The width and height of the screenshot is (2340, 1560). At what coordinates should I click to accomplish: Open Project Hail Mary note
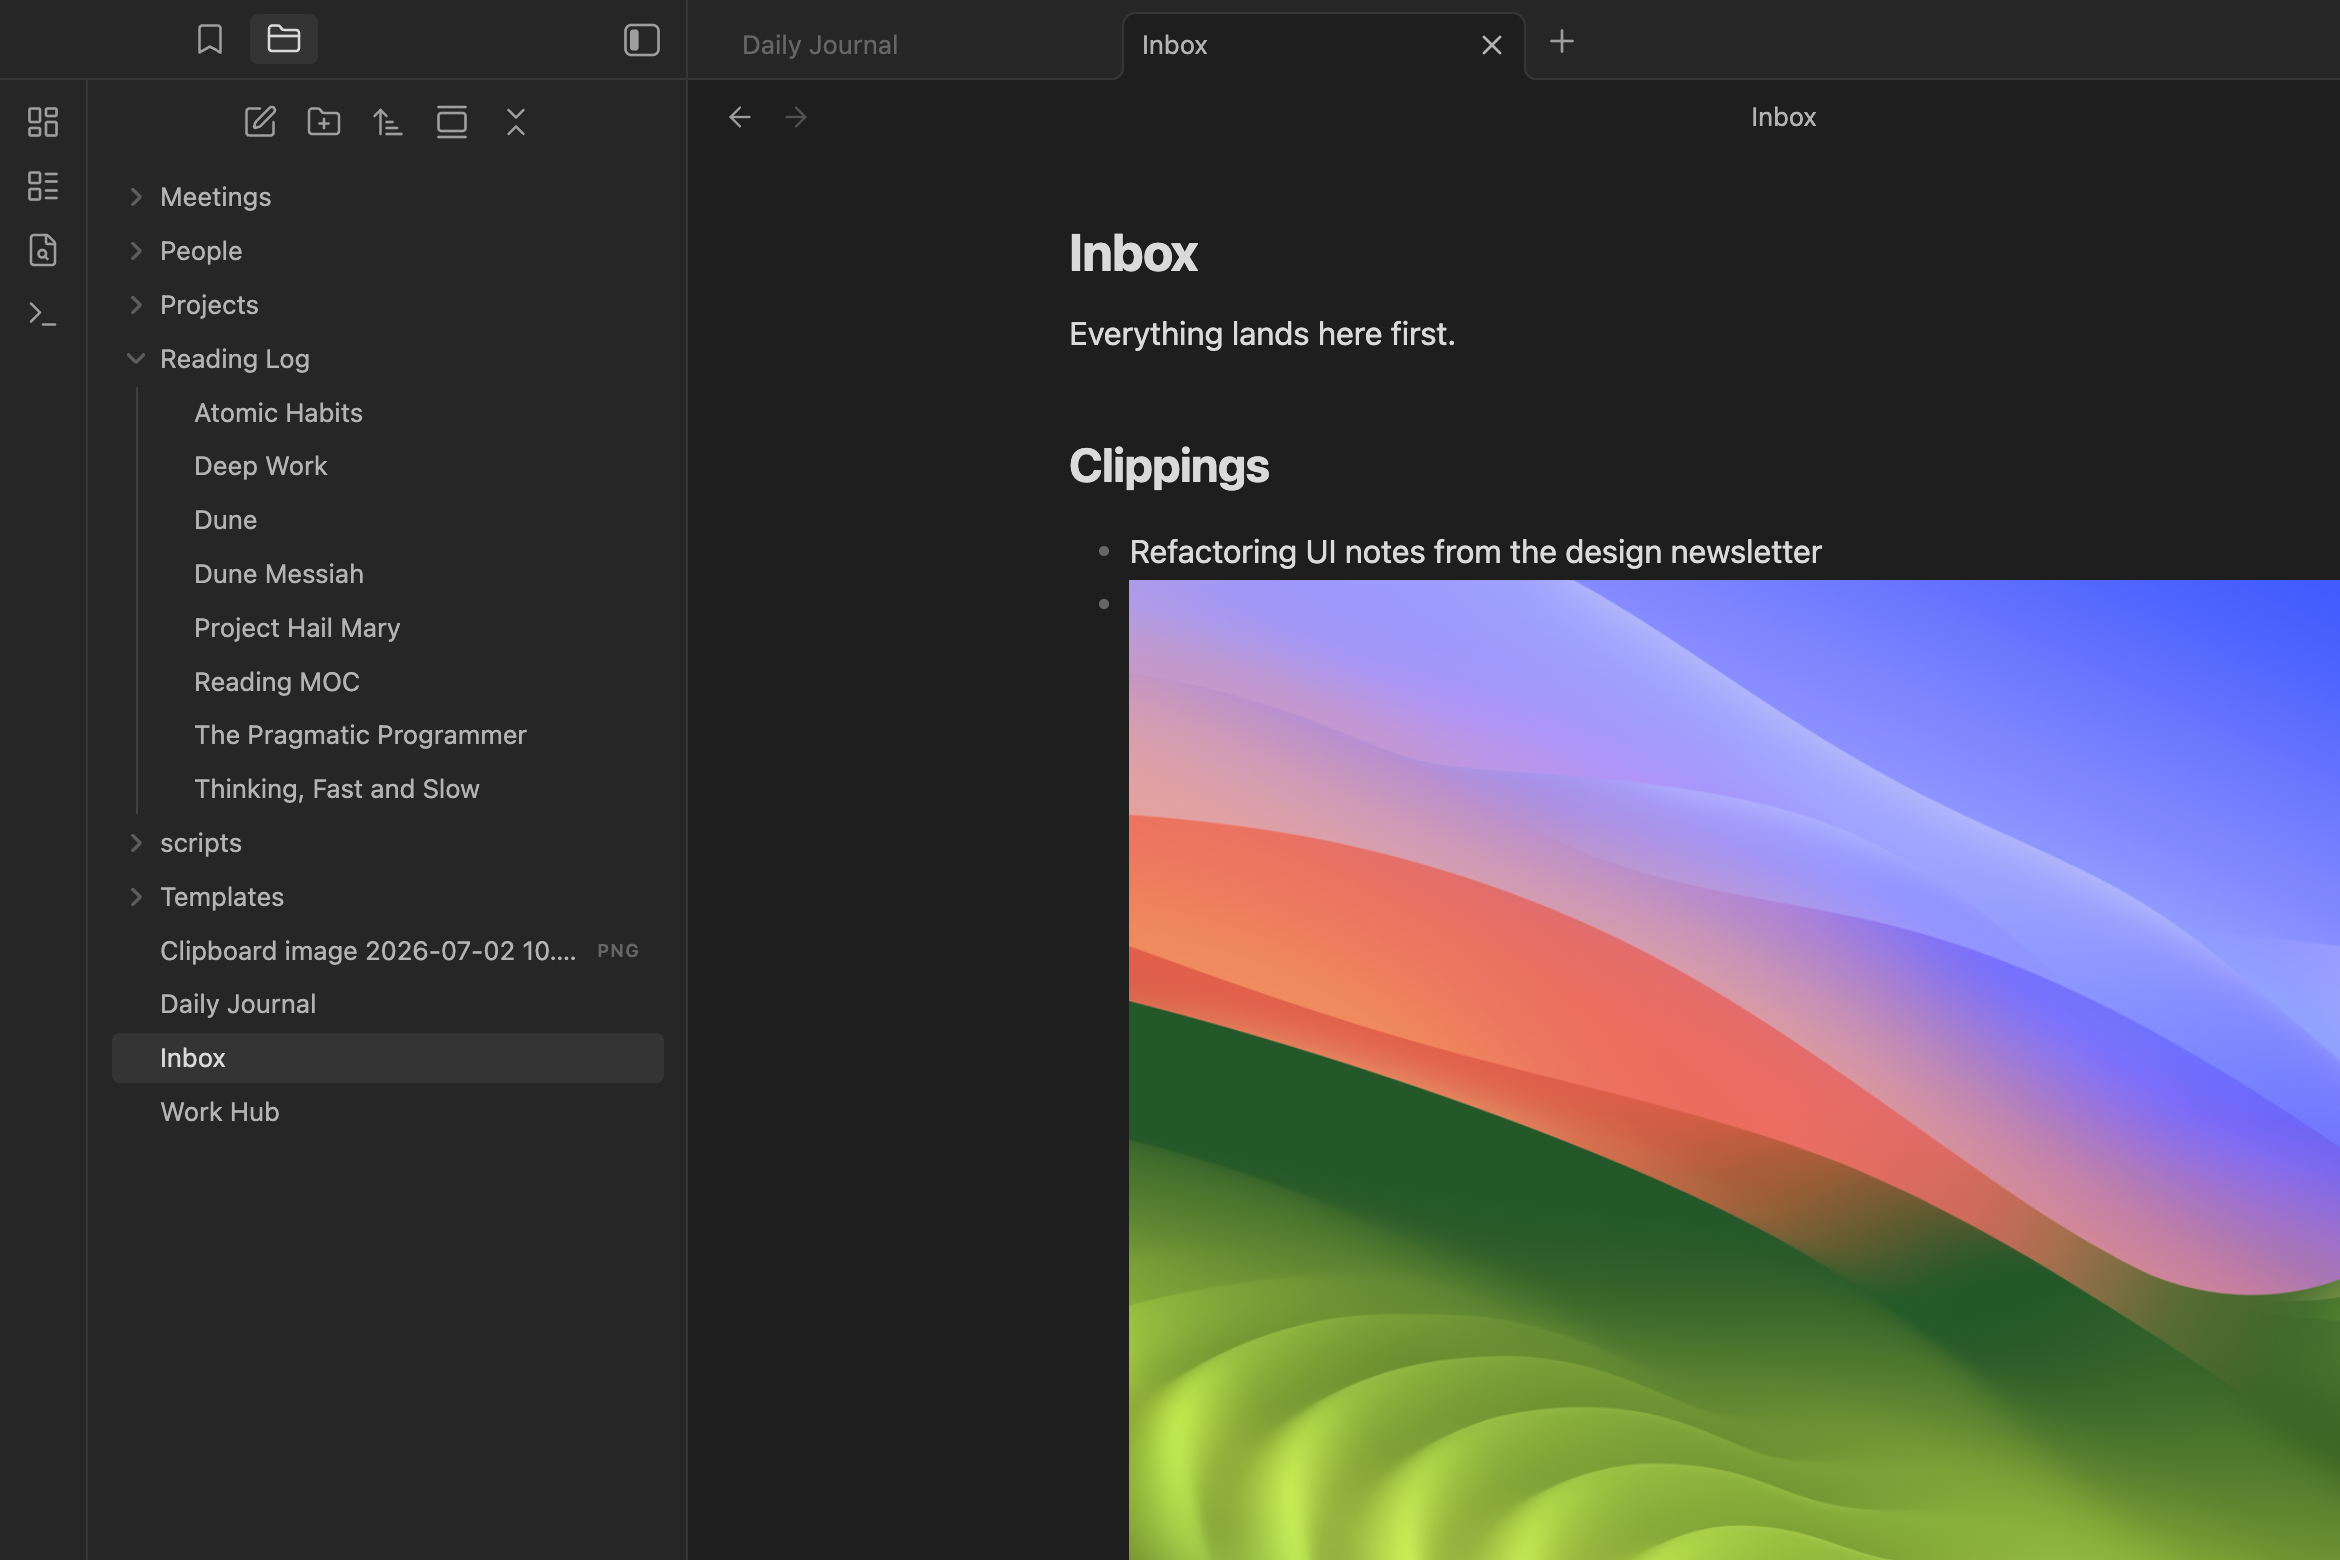coord(405,628)
